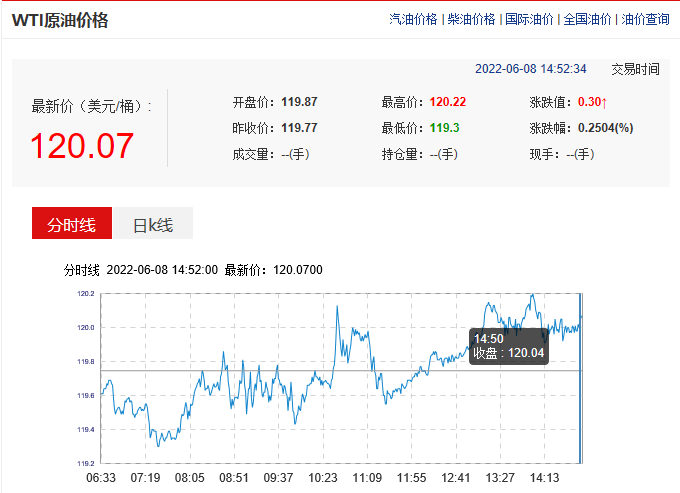Viewport: 680px width, 493px height.
Task: Click the red up arrow beside 涨跌值
Action: click(x=605, y=102)
